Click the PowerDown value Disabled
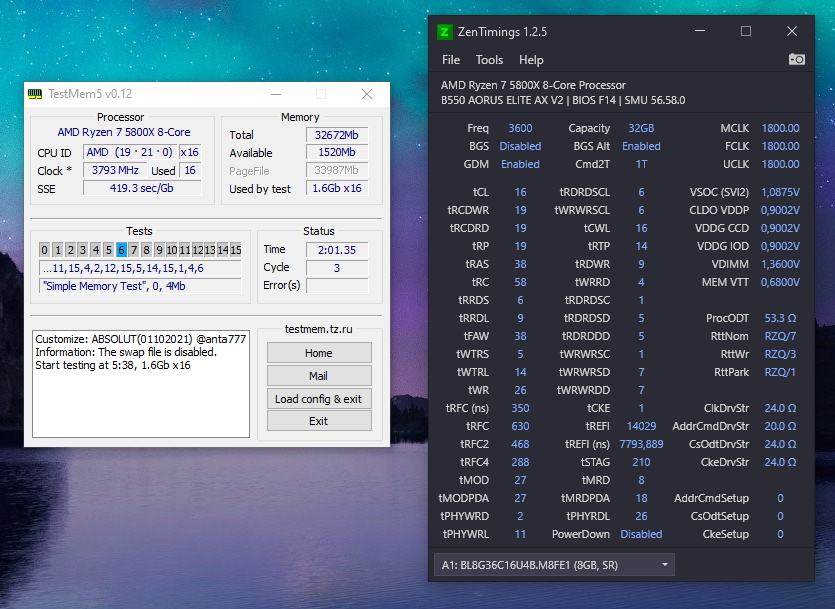 (x=641, y=534)
